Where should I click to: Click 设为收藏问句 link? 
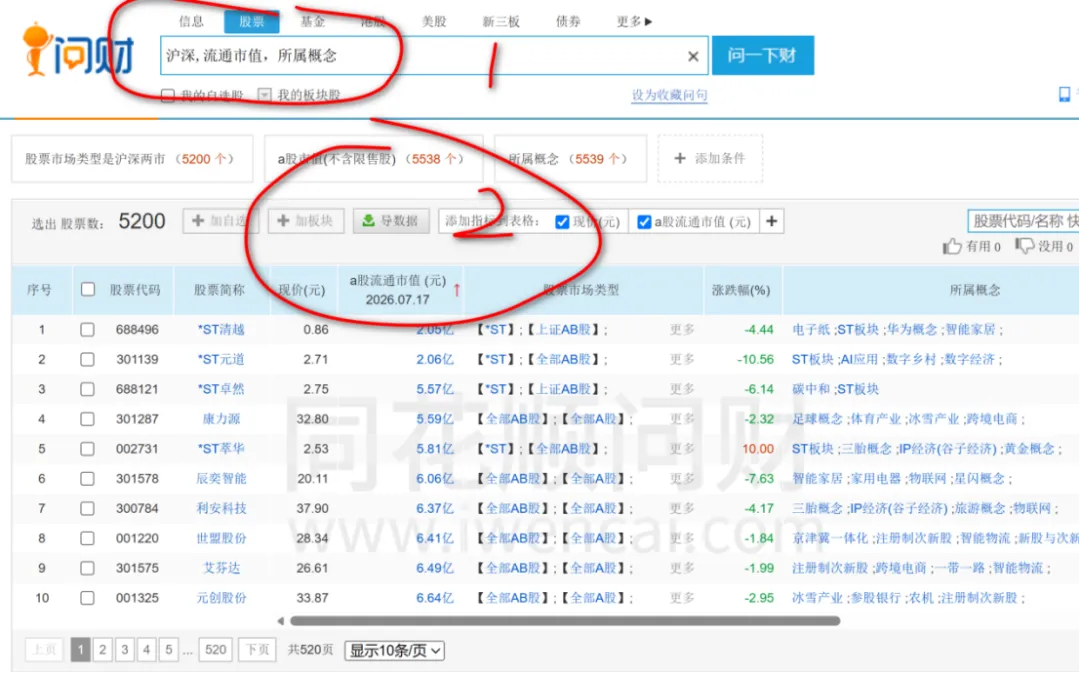(669, 95)
